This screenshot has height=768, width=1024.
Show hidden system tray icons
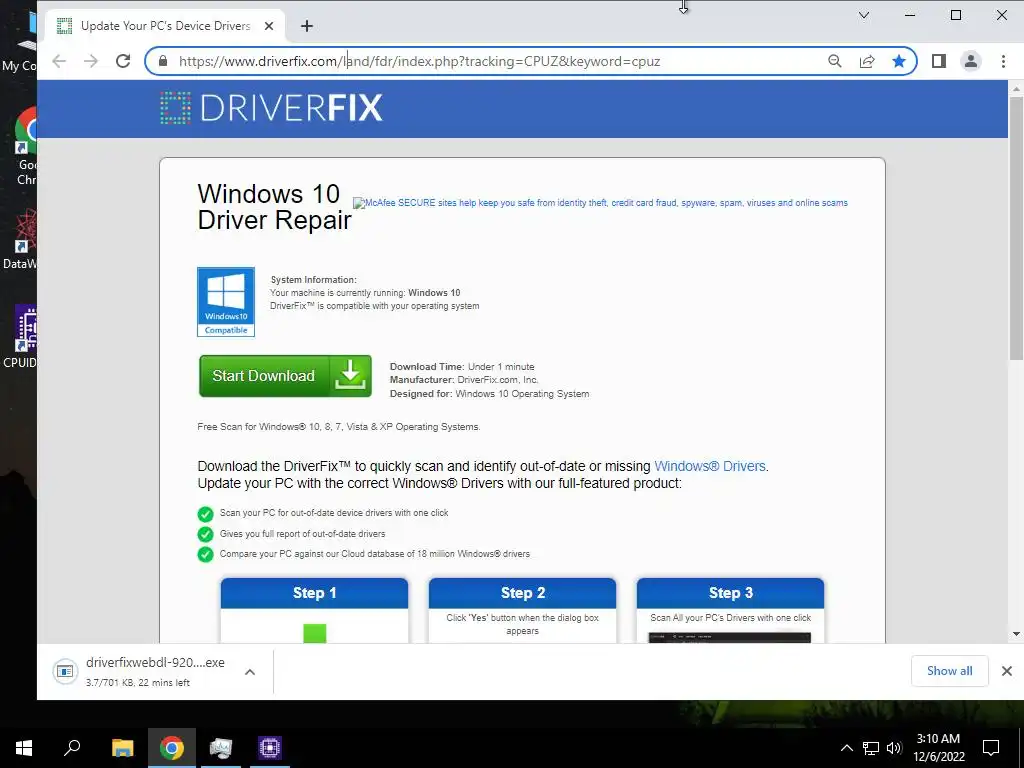click(x=846, y=748)
